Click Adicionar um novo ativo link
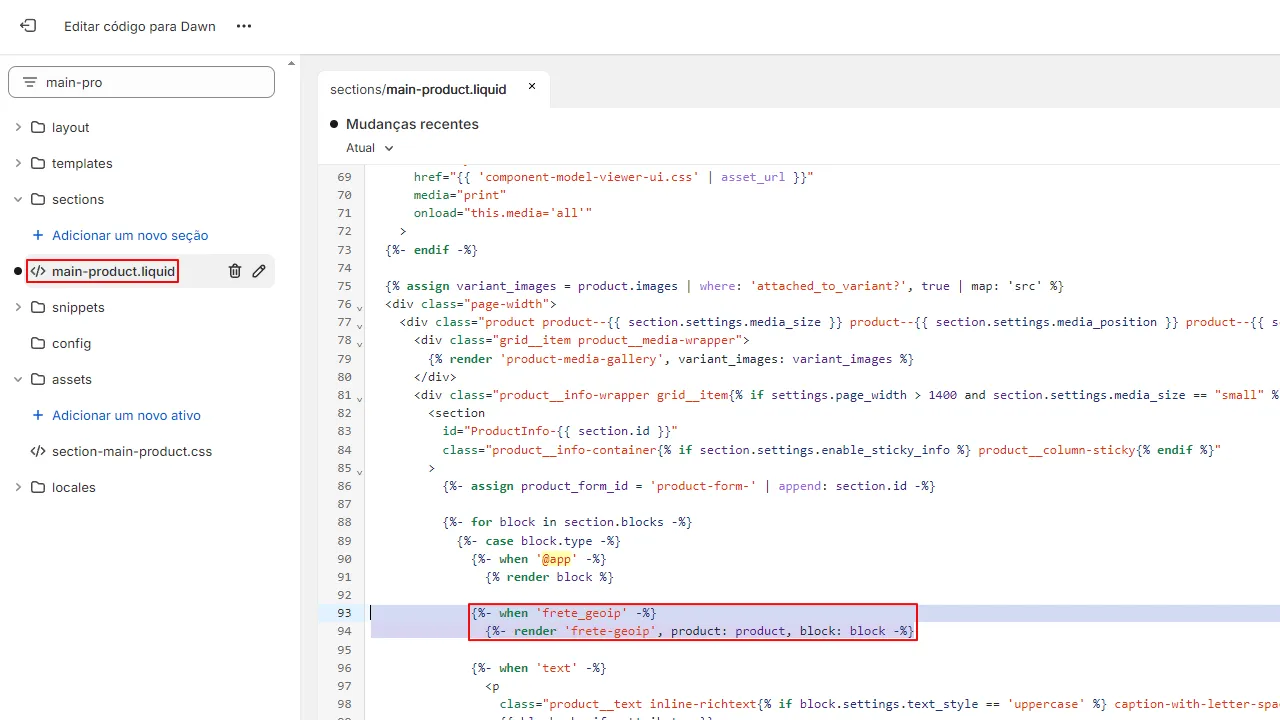1280x720 pixels. coord(126,415)
